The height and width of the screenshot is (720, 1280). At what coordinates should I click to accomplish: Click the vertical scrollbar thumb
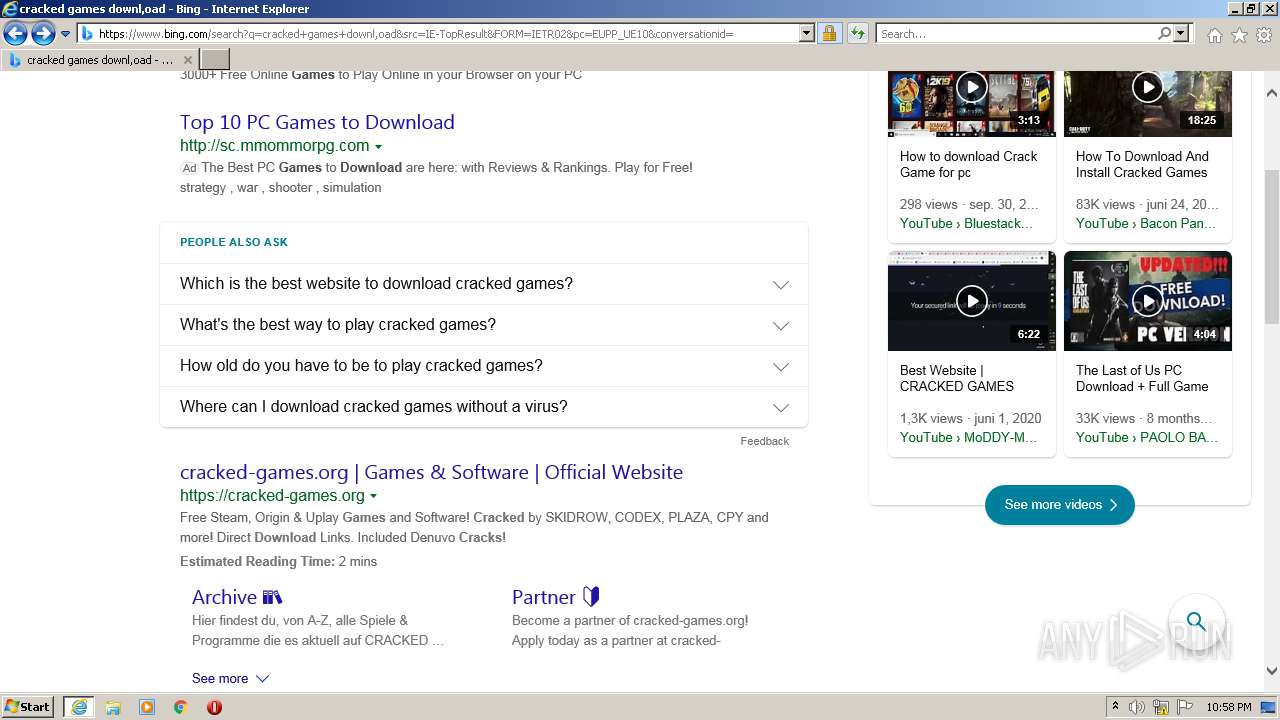[1272, 247]
